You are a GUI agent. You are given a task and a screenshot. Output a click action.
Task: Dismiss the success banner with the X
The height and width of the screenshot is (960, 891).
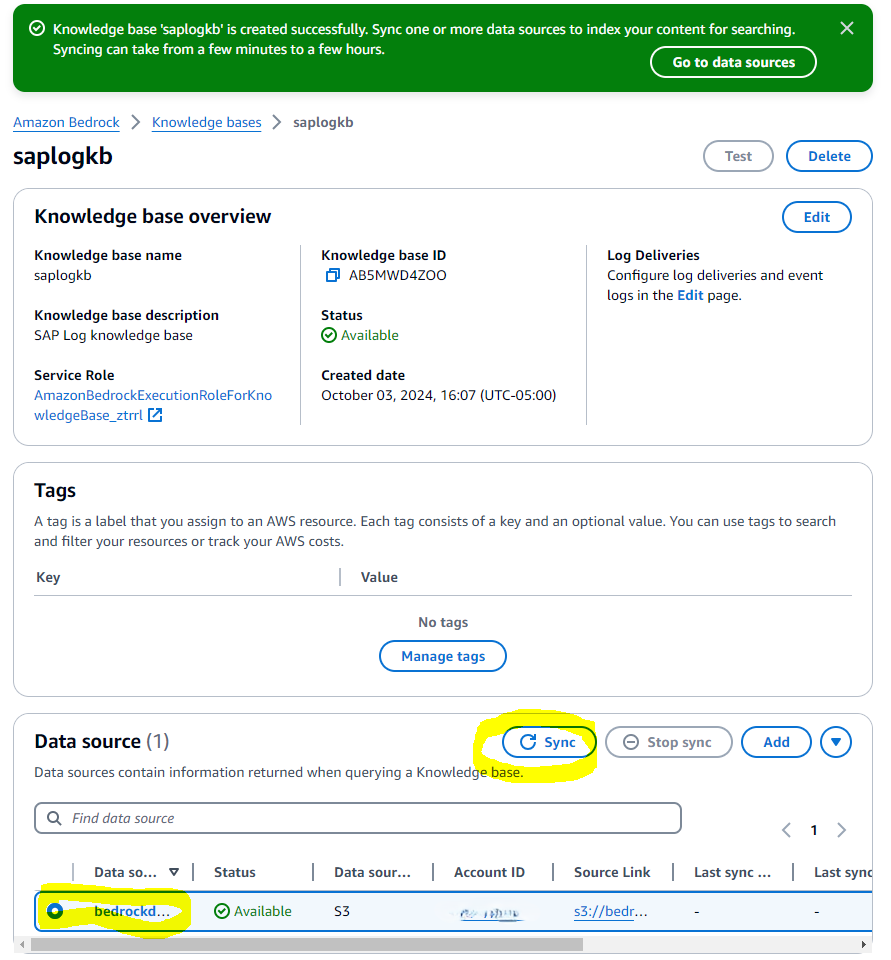(847, 28)
